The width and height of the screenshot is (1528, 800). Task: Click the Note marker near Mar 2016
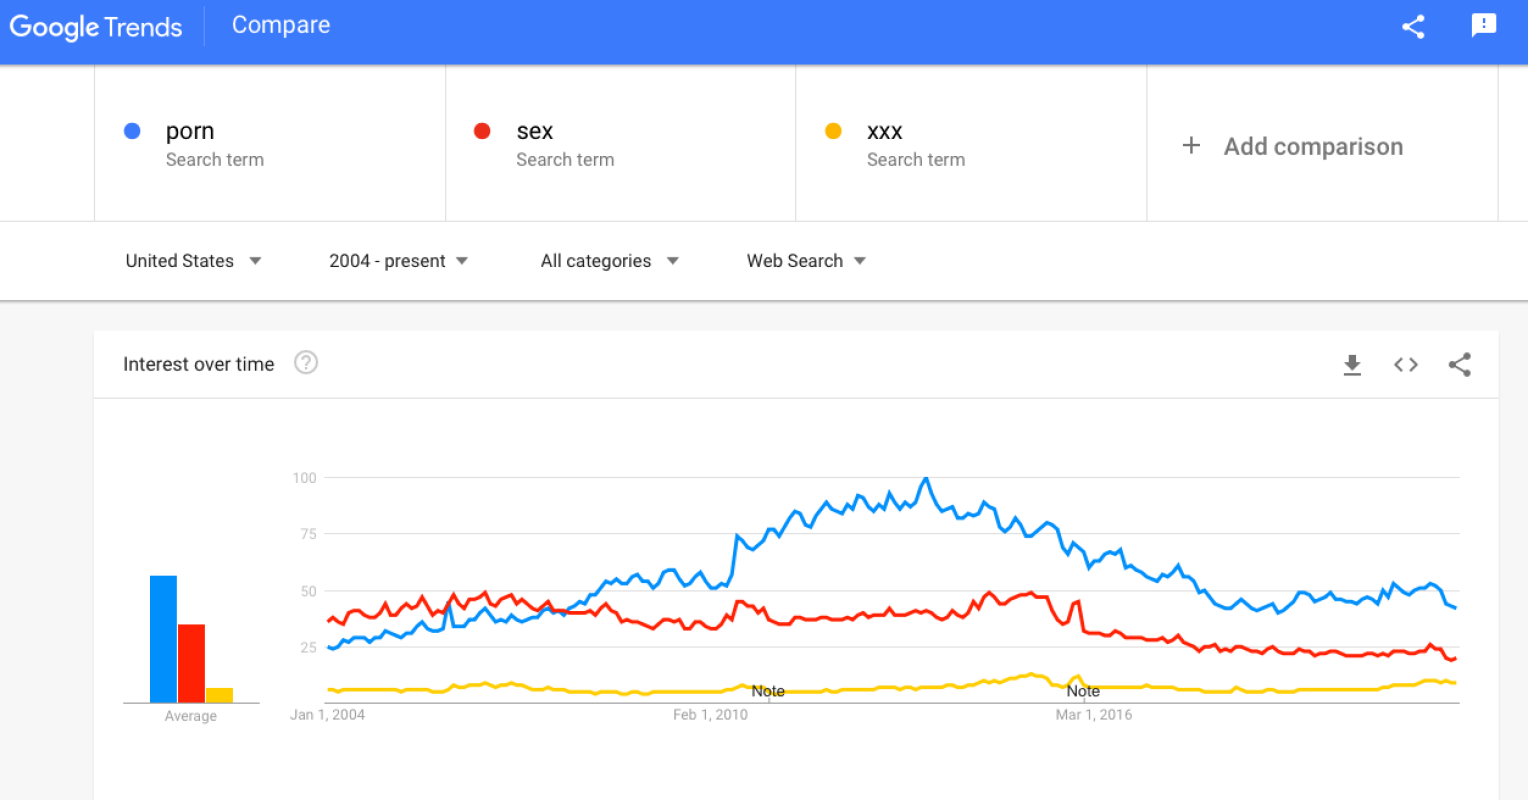[1083, 691]
